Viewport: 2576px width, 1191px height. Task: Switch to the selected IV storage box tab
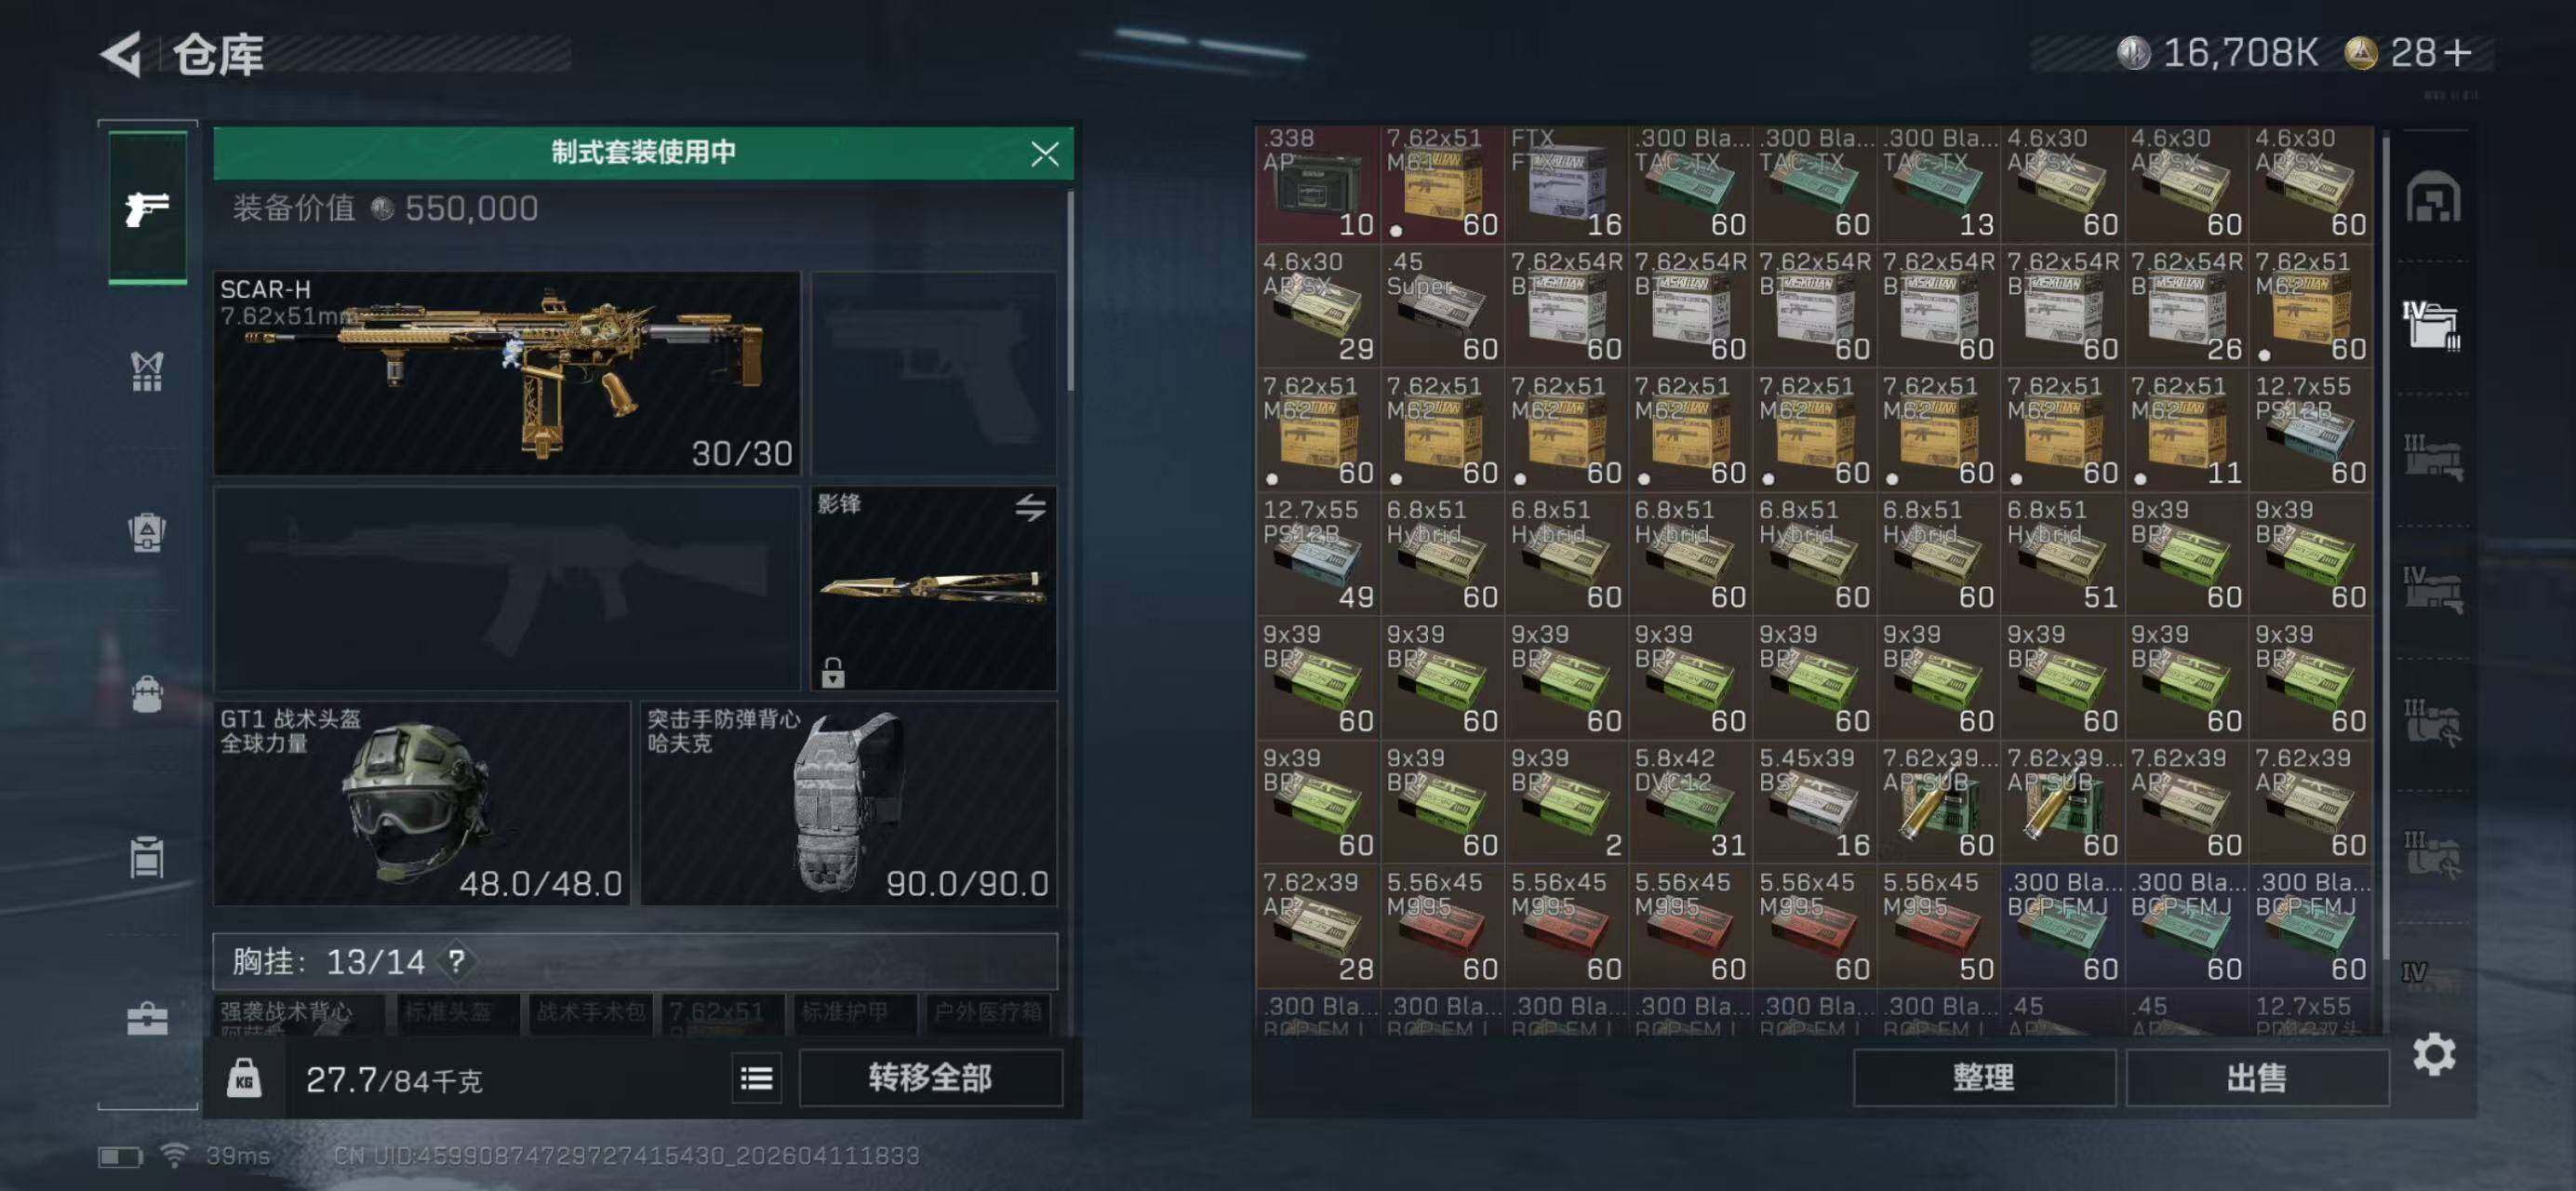[2431, 325]
